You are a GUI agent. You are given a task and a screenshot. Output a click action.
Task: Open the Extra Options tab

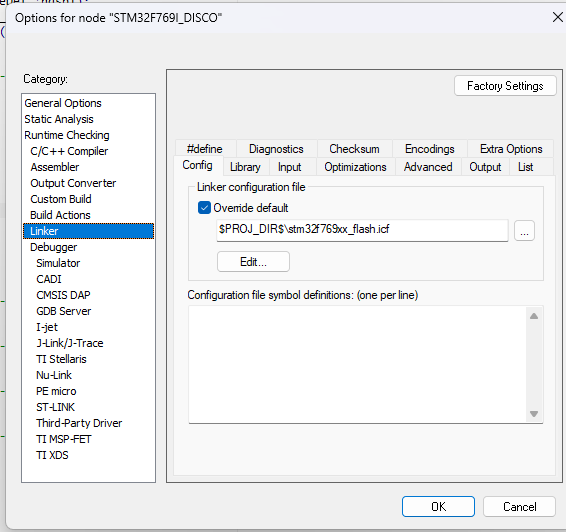511,149
